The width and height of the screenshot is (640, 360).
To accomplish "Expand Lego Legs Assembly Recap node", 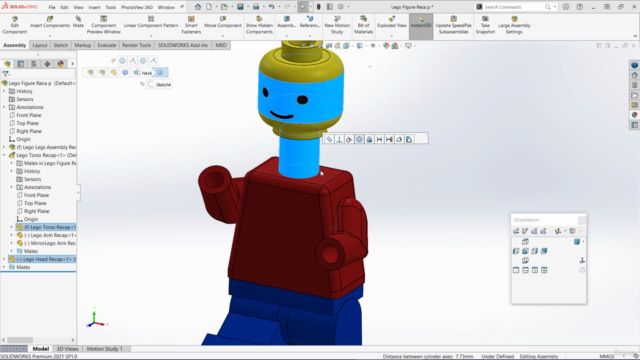I will tap(4, 147).
